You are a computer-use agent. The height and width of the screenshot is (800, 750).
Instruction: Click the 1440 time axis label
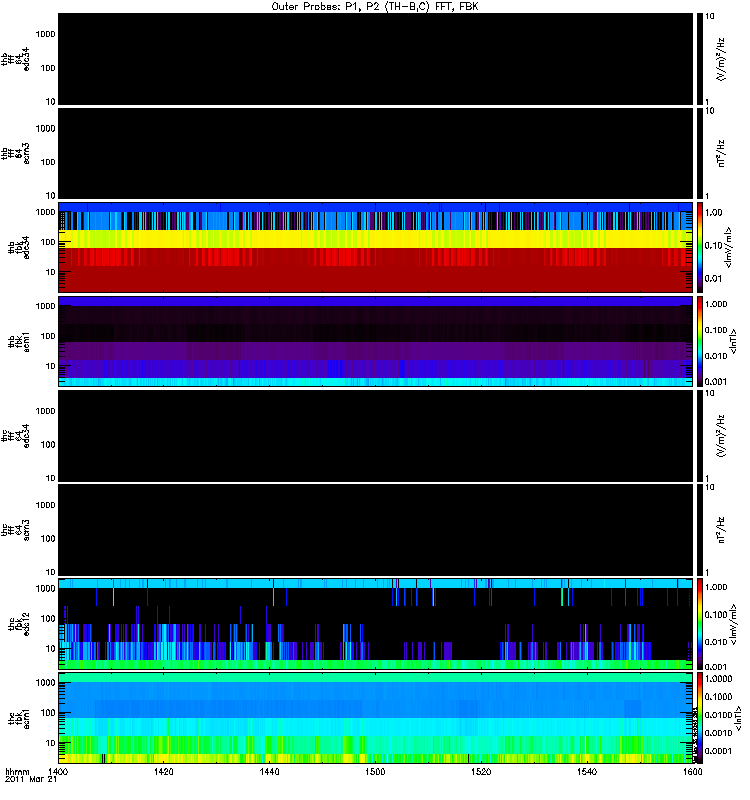(x=269, y=771)
